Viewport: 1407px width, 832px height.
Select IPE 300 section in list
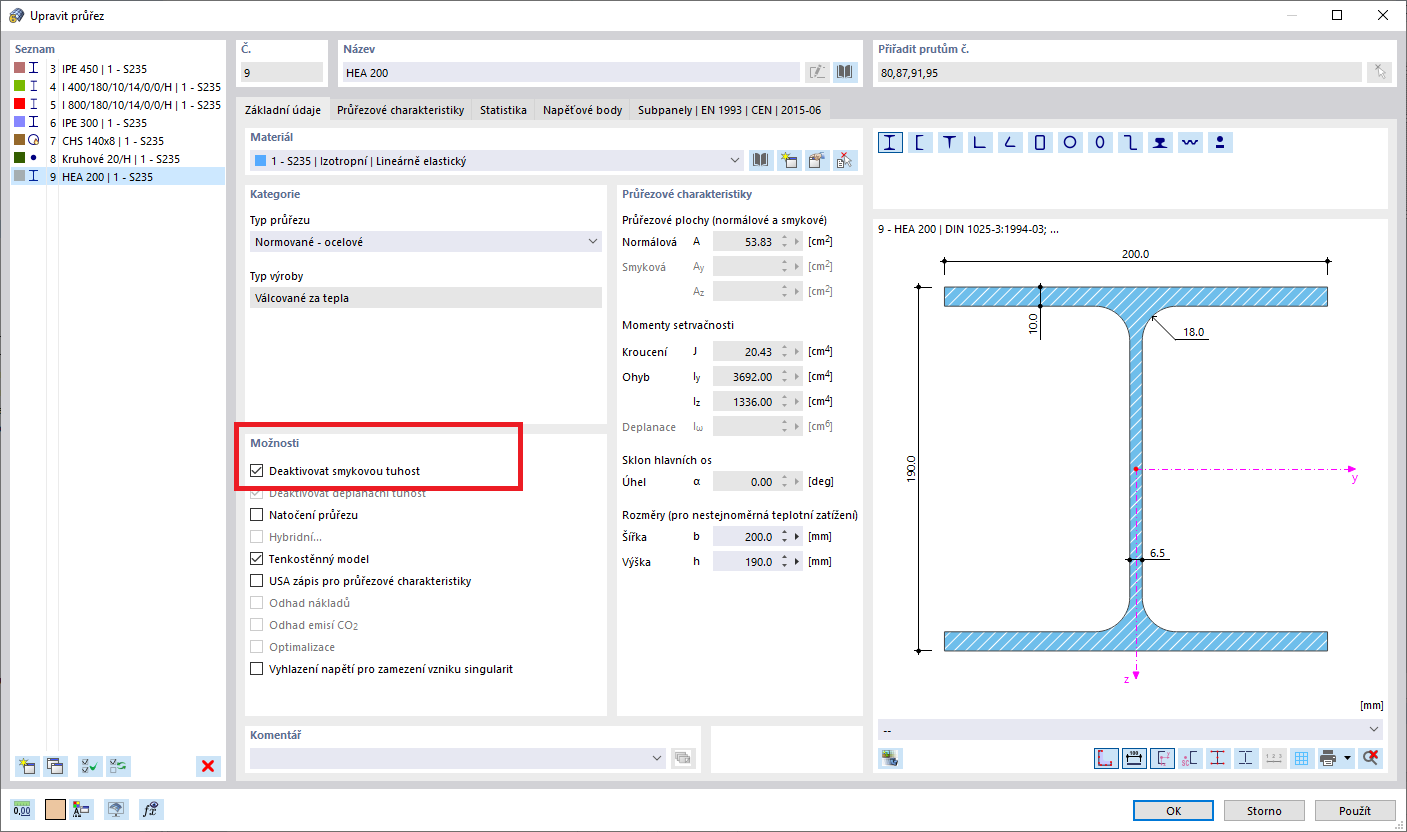coord(118,122)
